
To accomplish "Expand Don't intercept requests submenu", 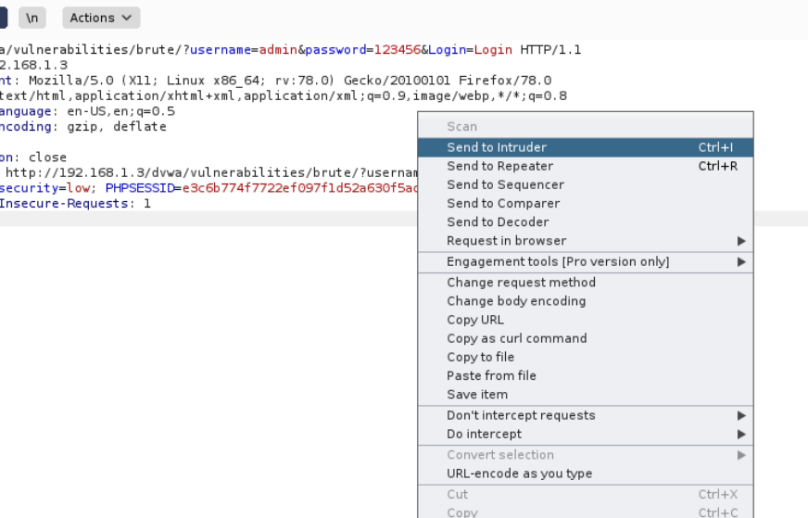I will pyautogui.click(x=521, y=415).
